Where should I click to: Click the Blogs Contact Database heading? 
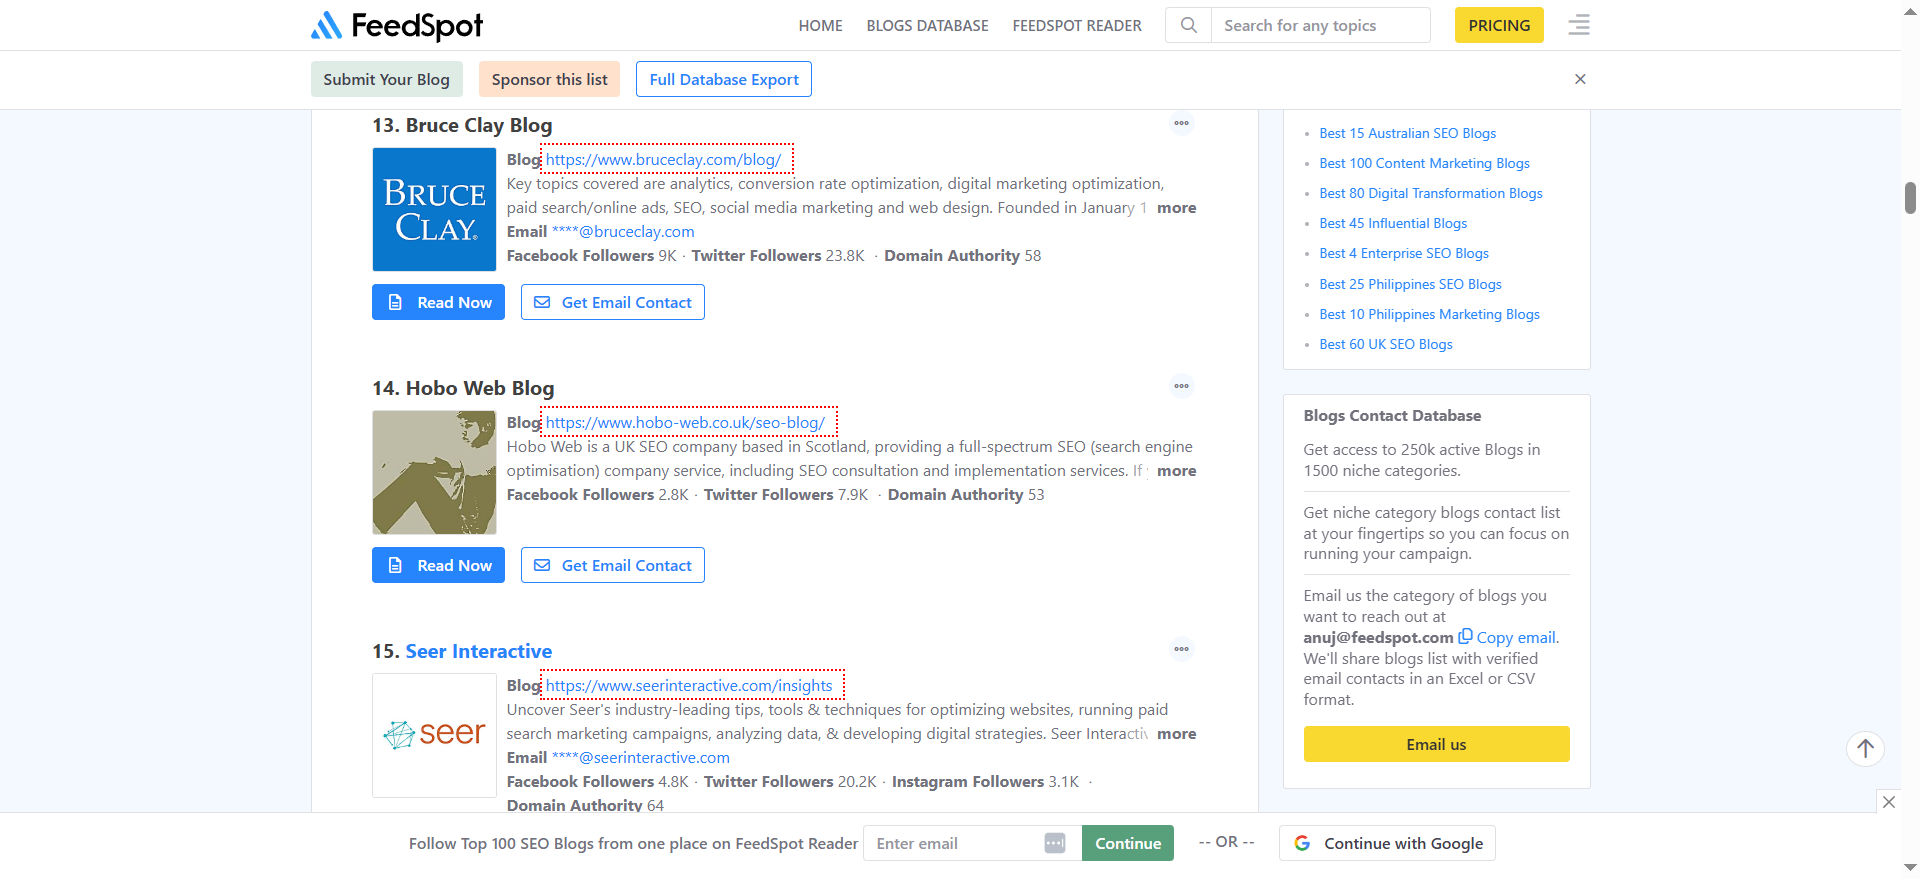tap(1392, 416)
